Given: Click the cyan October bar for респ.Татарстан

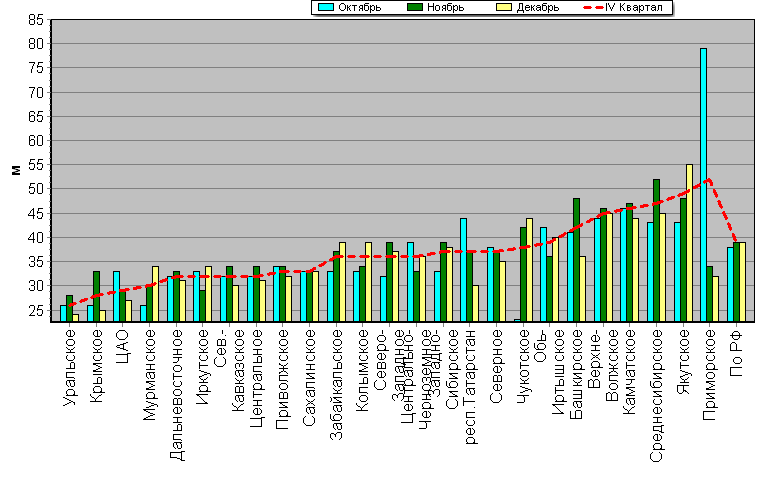Looking at the screenshot, I should (463, 270).
